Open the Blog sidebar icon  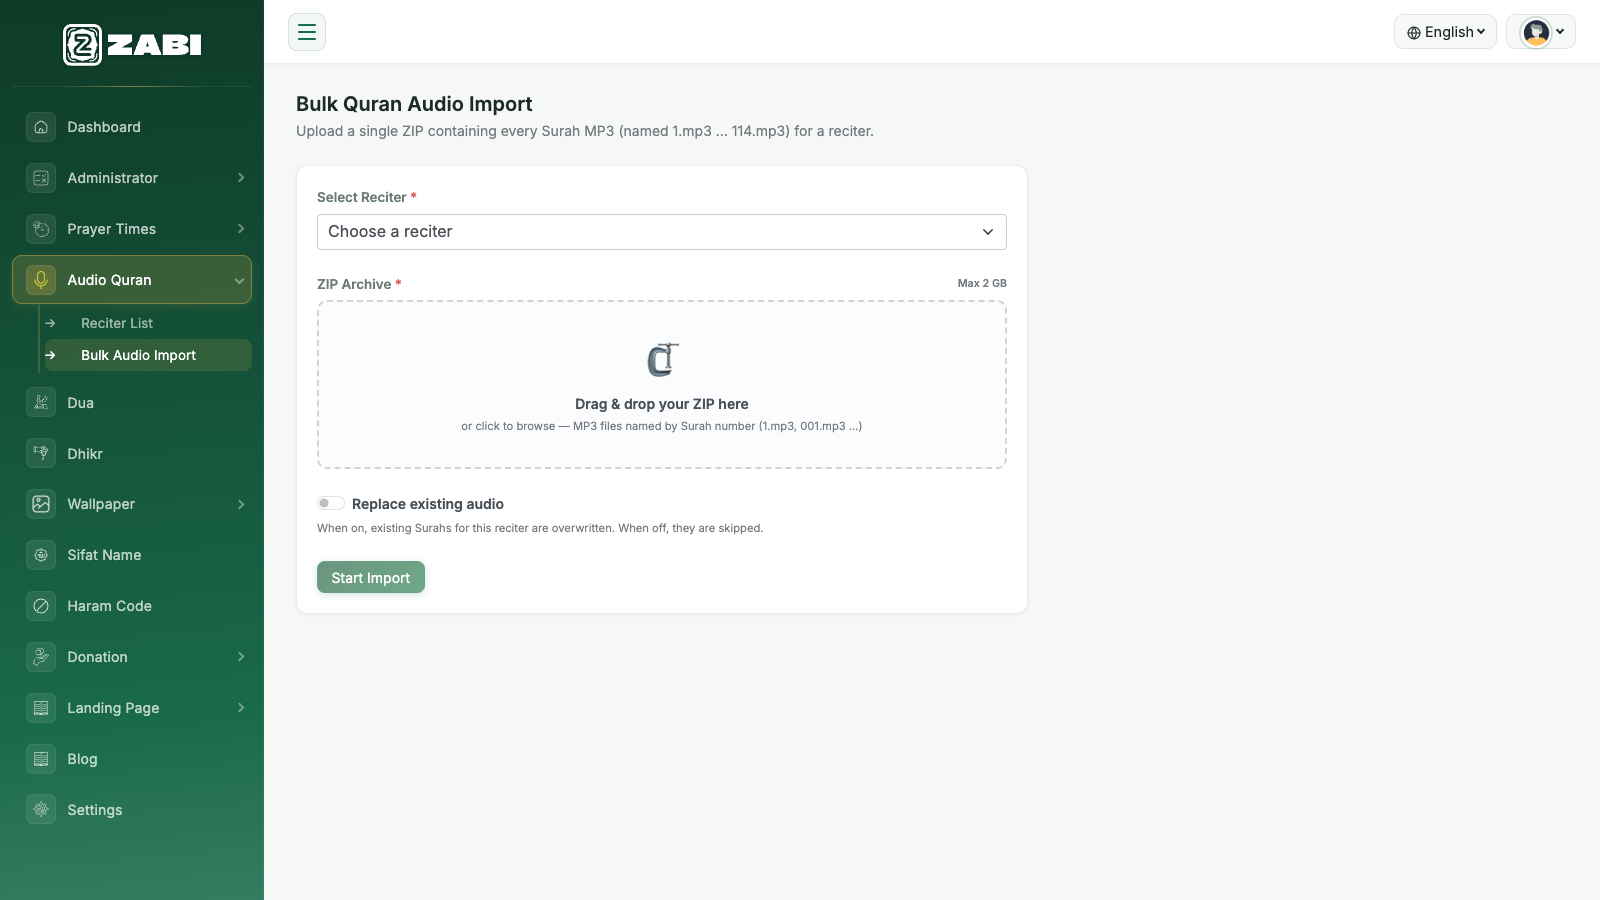coord(41,759)
